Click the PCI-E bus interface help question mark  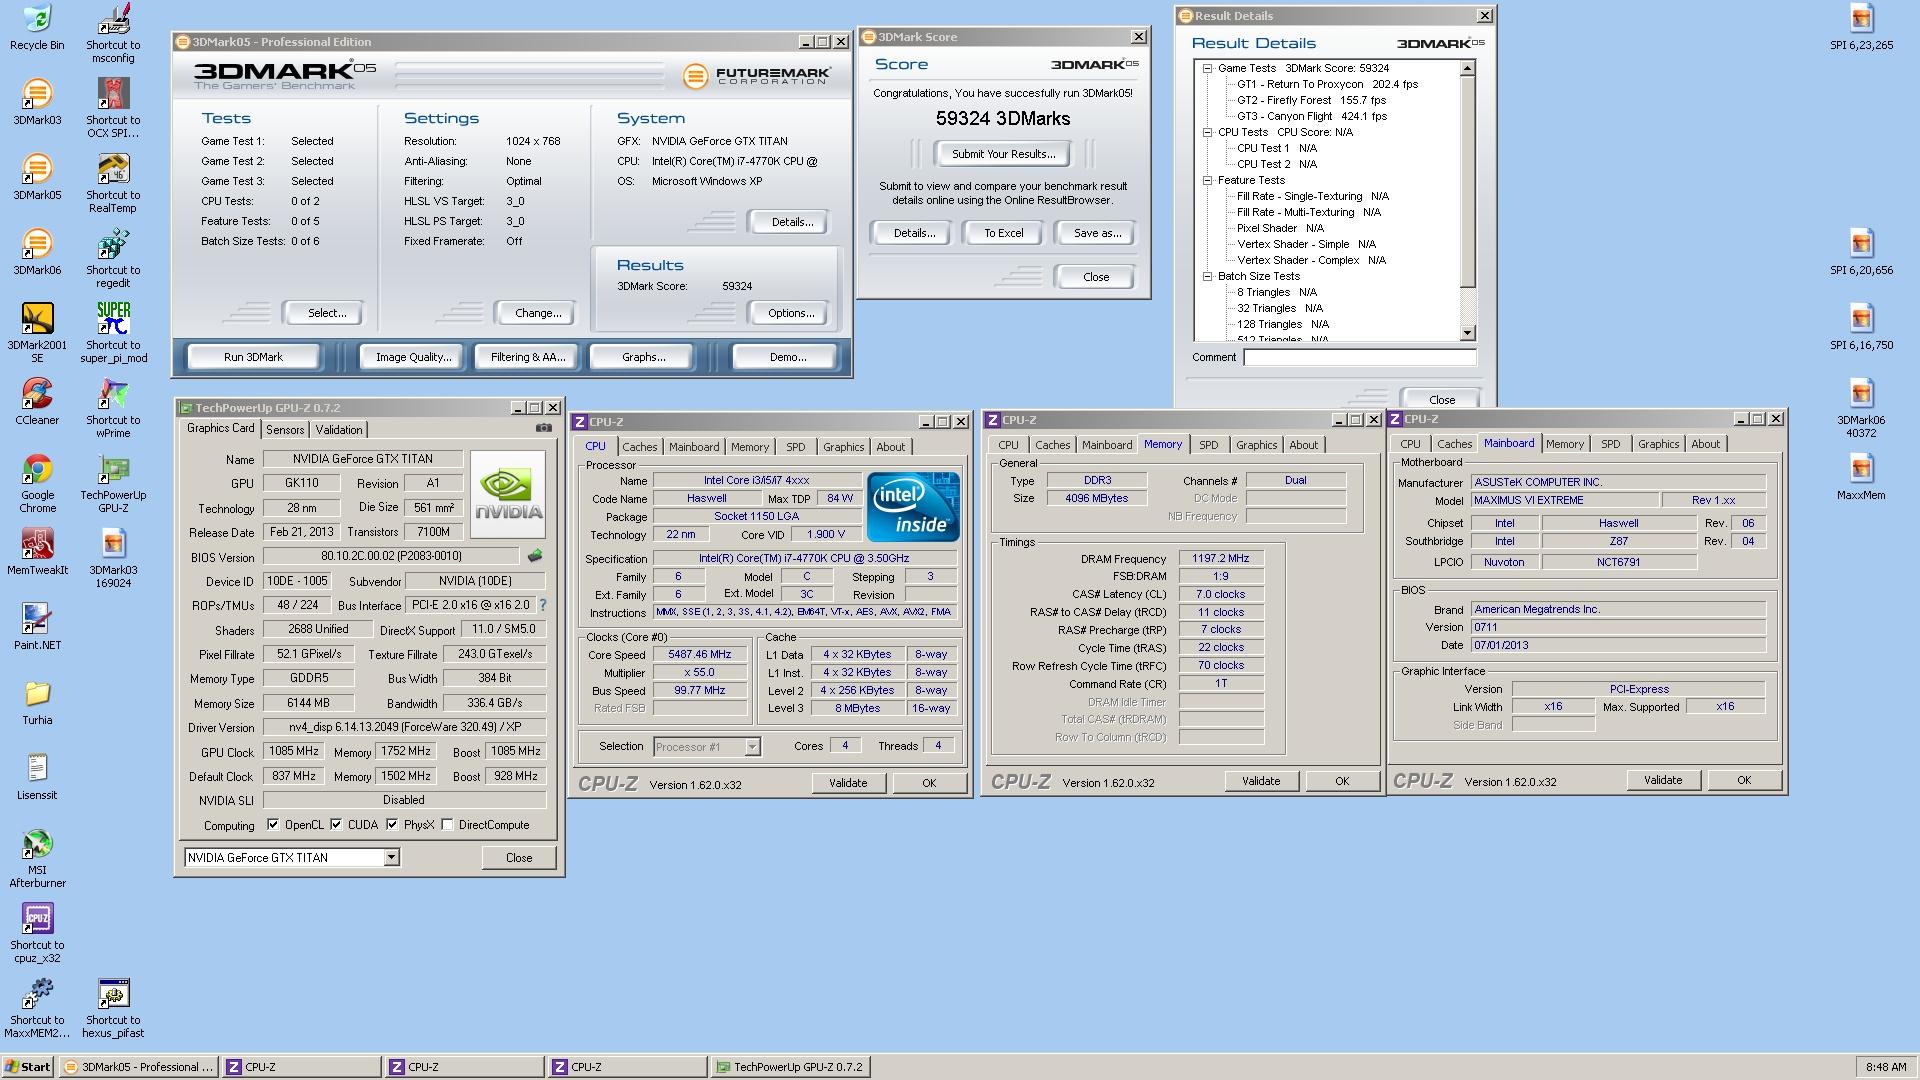click(543, 605)
